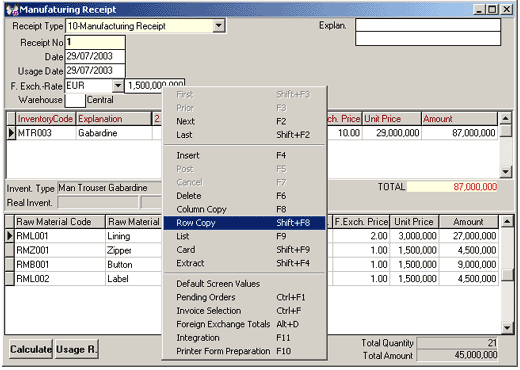
Task: Click the Date input field
Action: [95, 56]
